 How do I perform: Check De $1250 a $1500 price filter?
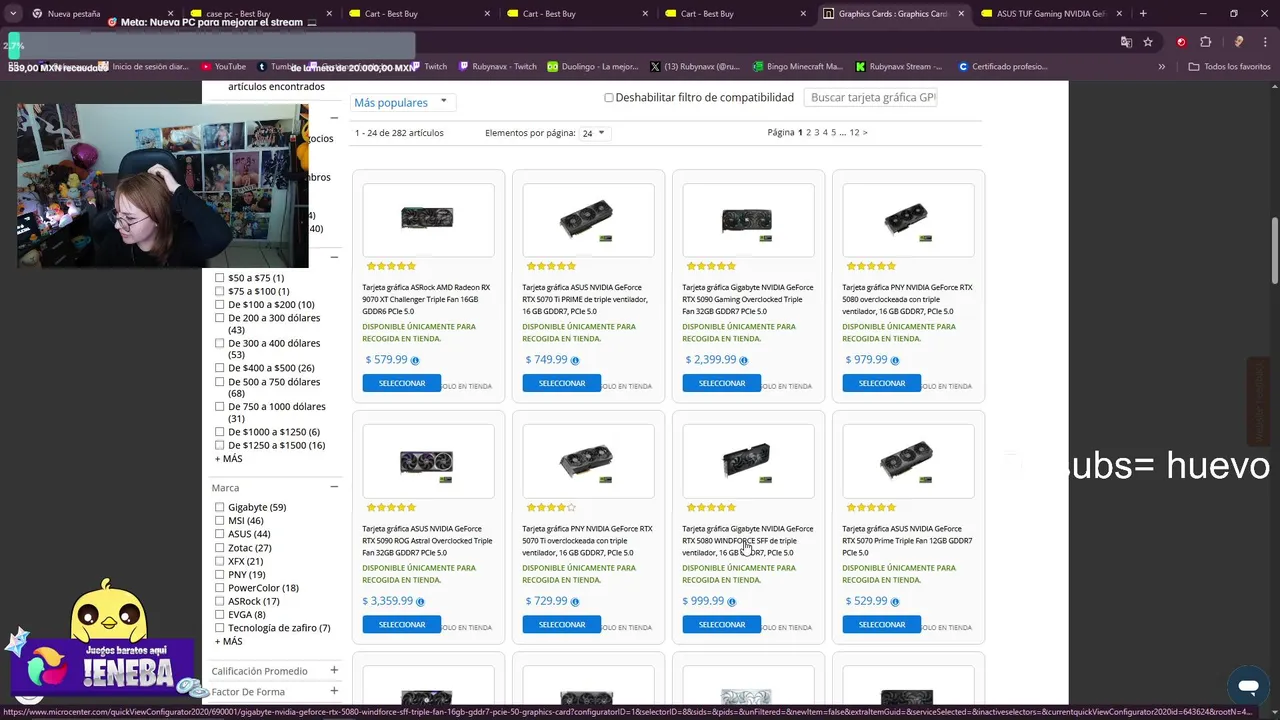coord(220,445)
